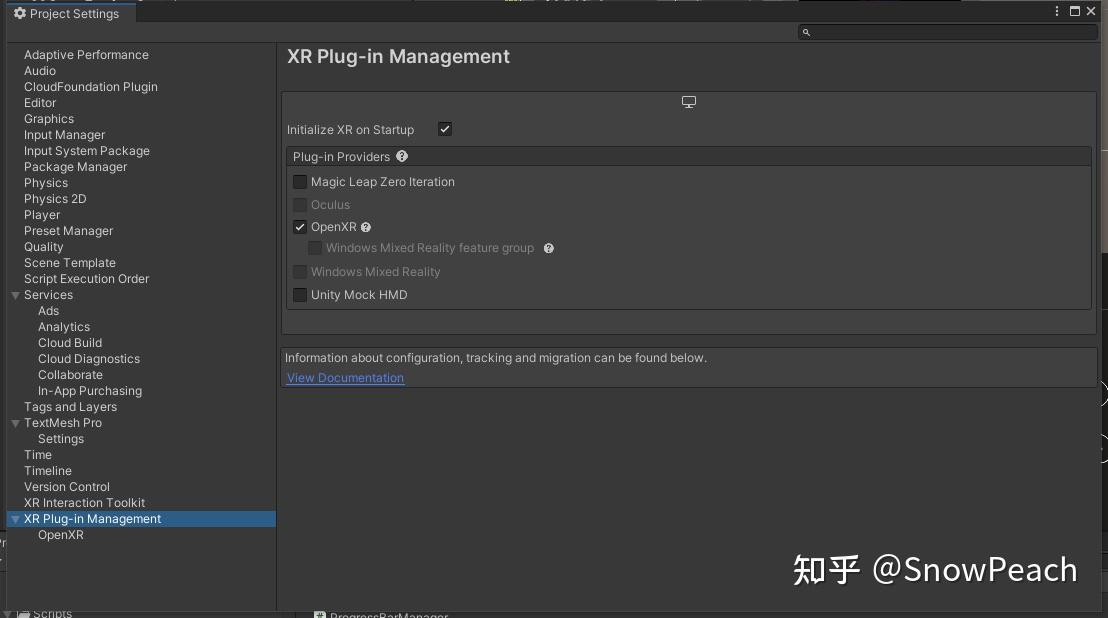Viewport: 1108px width, 618px height.
Task: Click Windows Mixed Reality feature group help icon
Action: point(548,248)
